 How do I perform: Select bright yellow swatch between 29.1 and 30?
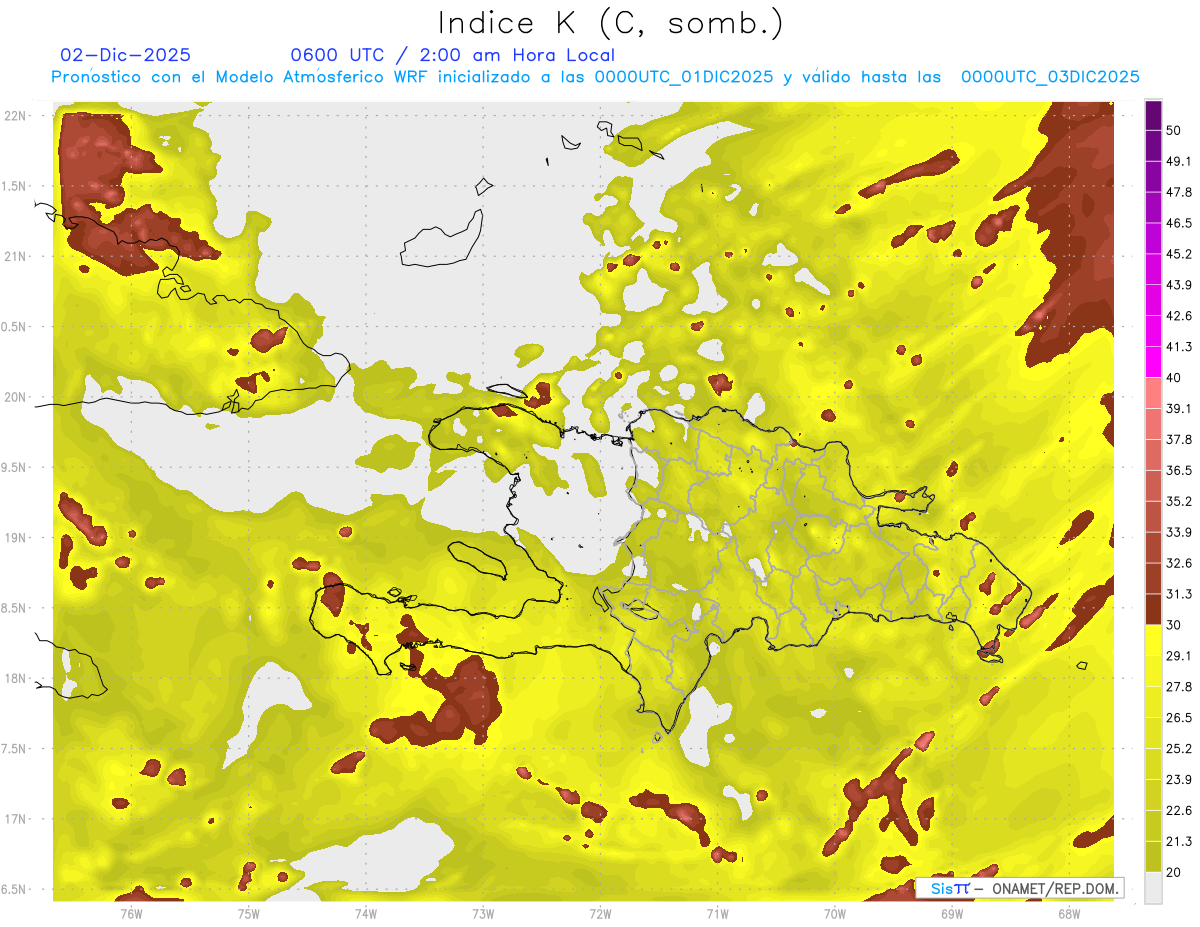pyautogui.click(x=1153, y=640)
